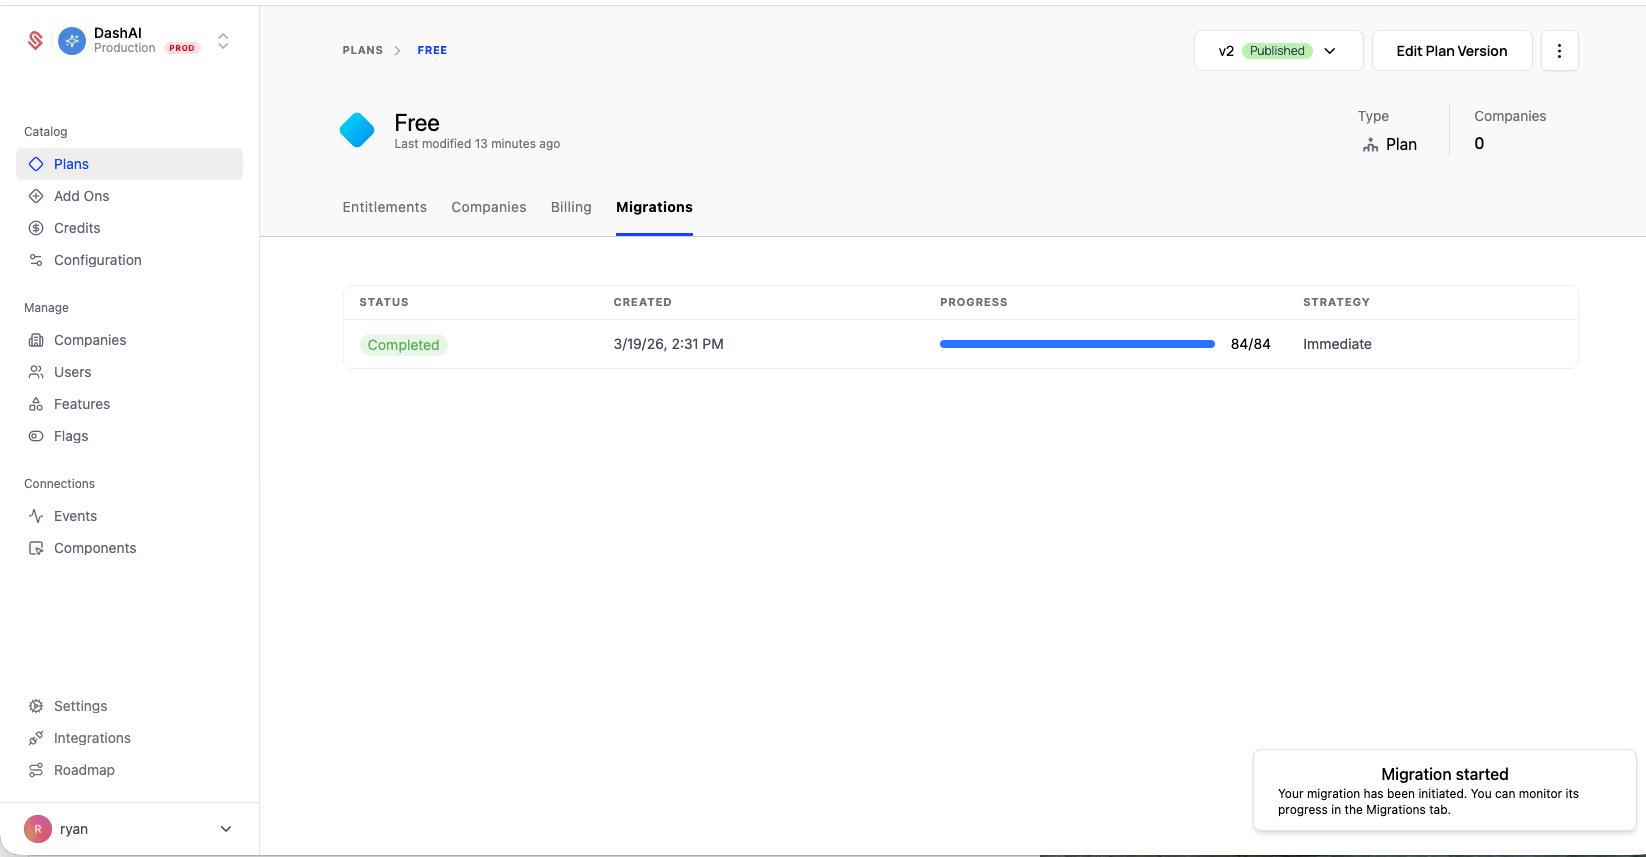1646x857 pixels.
Task: Open Integrations from sidebar
Action: (x=129, y=738)
